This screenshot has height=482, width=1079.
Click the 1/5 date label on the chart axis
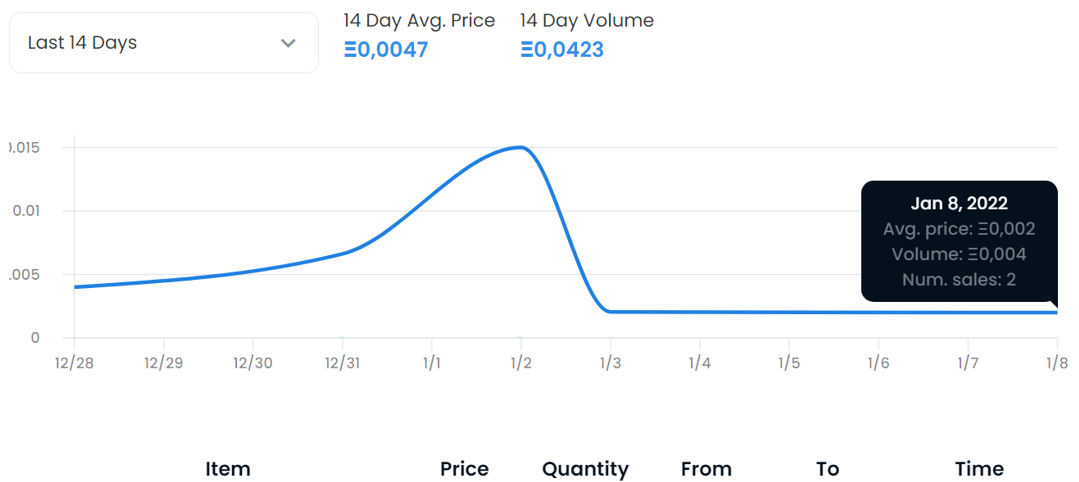pyautogui.click(x=788, y=361)
